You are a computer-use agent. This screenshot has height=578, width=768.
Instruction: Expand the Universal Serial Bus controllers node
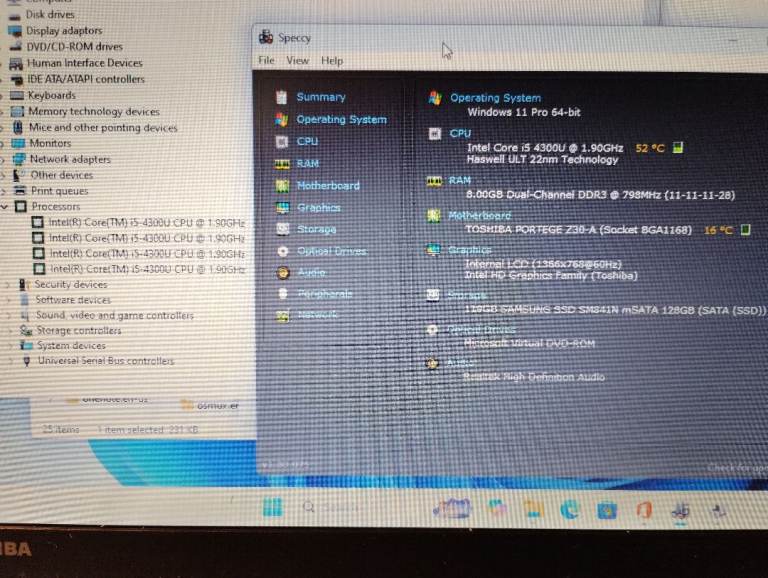(8, 361)
